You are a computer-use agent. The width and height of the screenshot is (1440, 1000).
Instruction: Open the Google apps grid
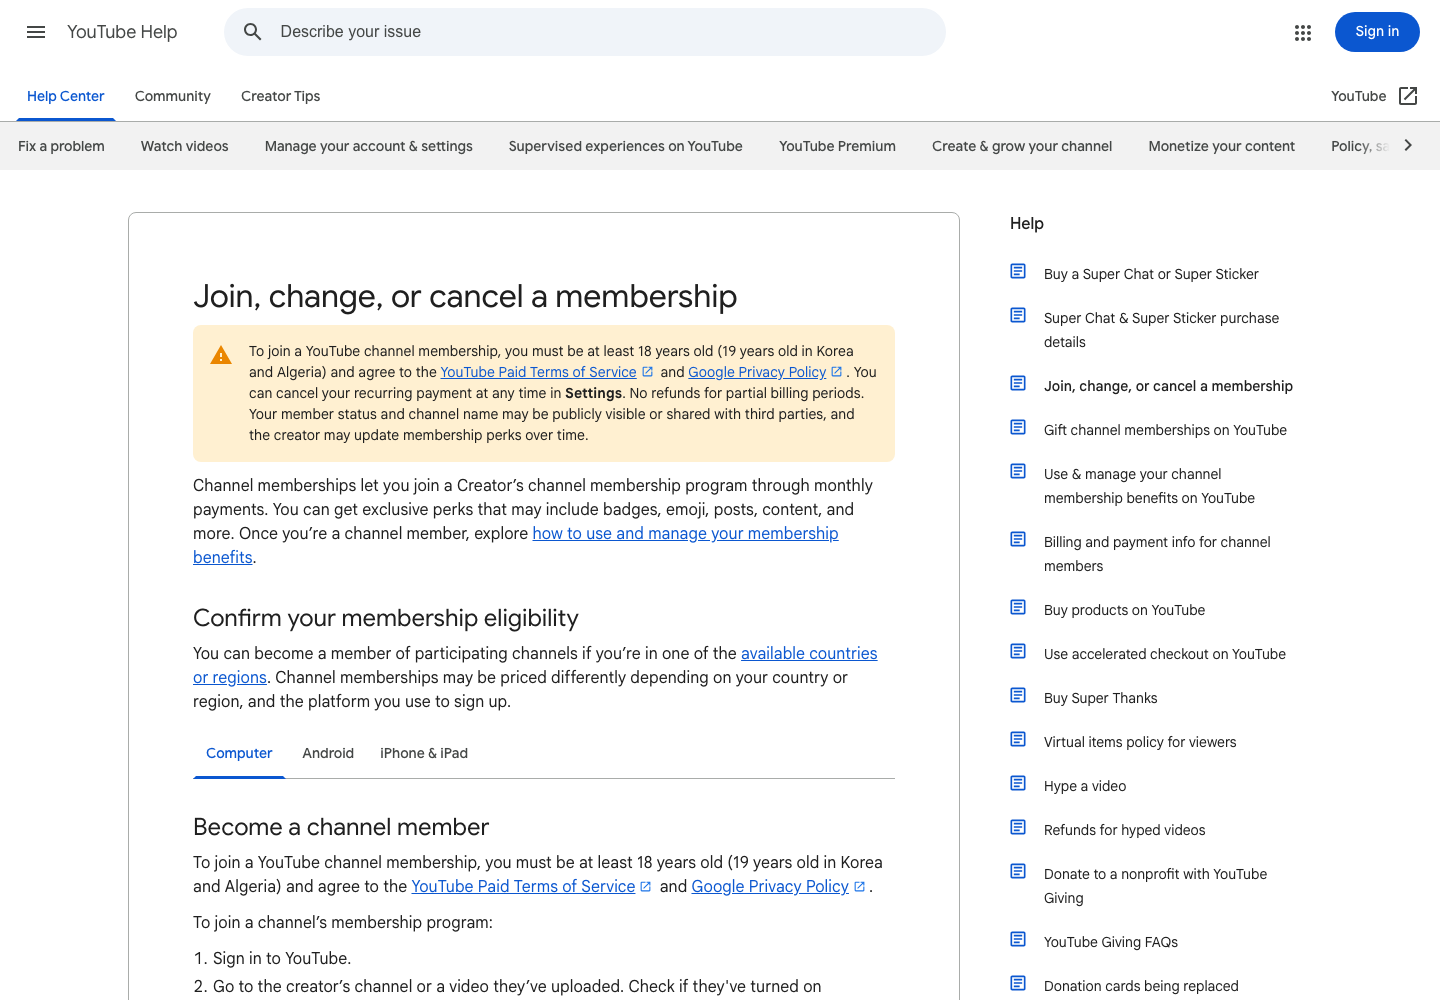coord(1303,32)
